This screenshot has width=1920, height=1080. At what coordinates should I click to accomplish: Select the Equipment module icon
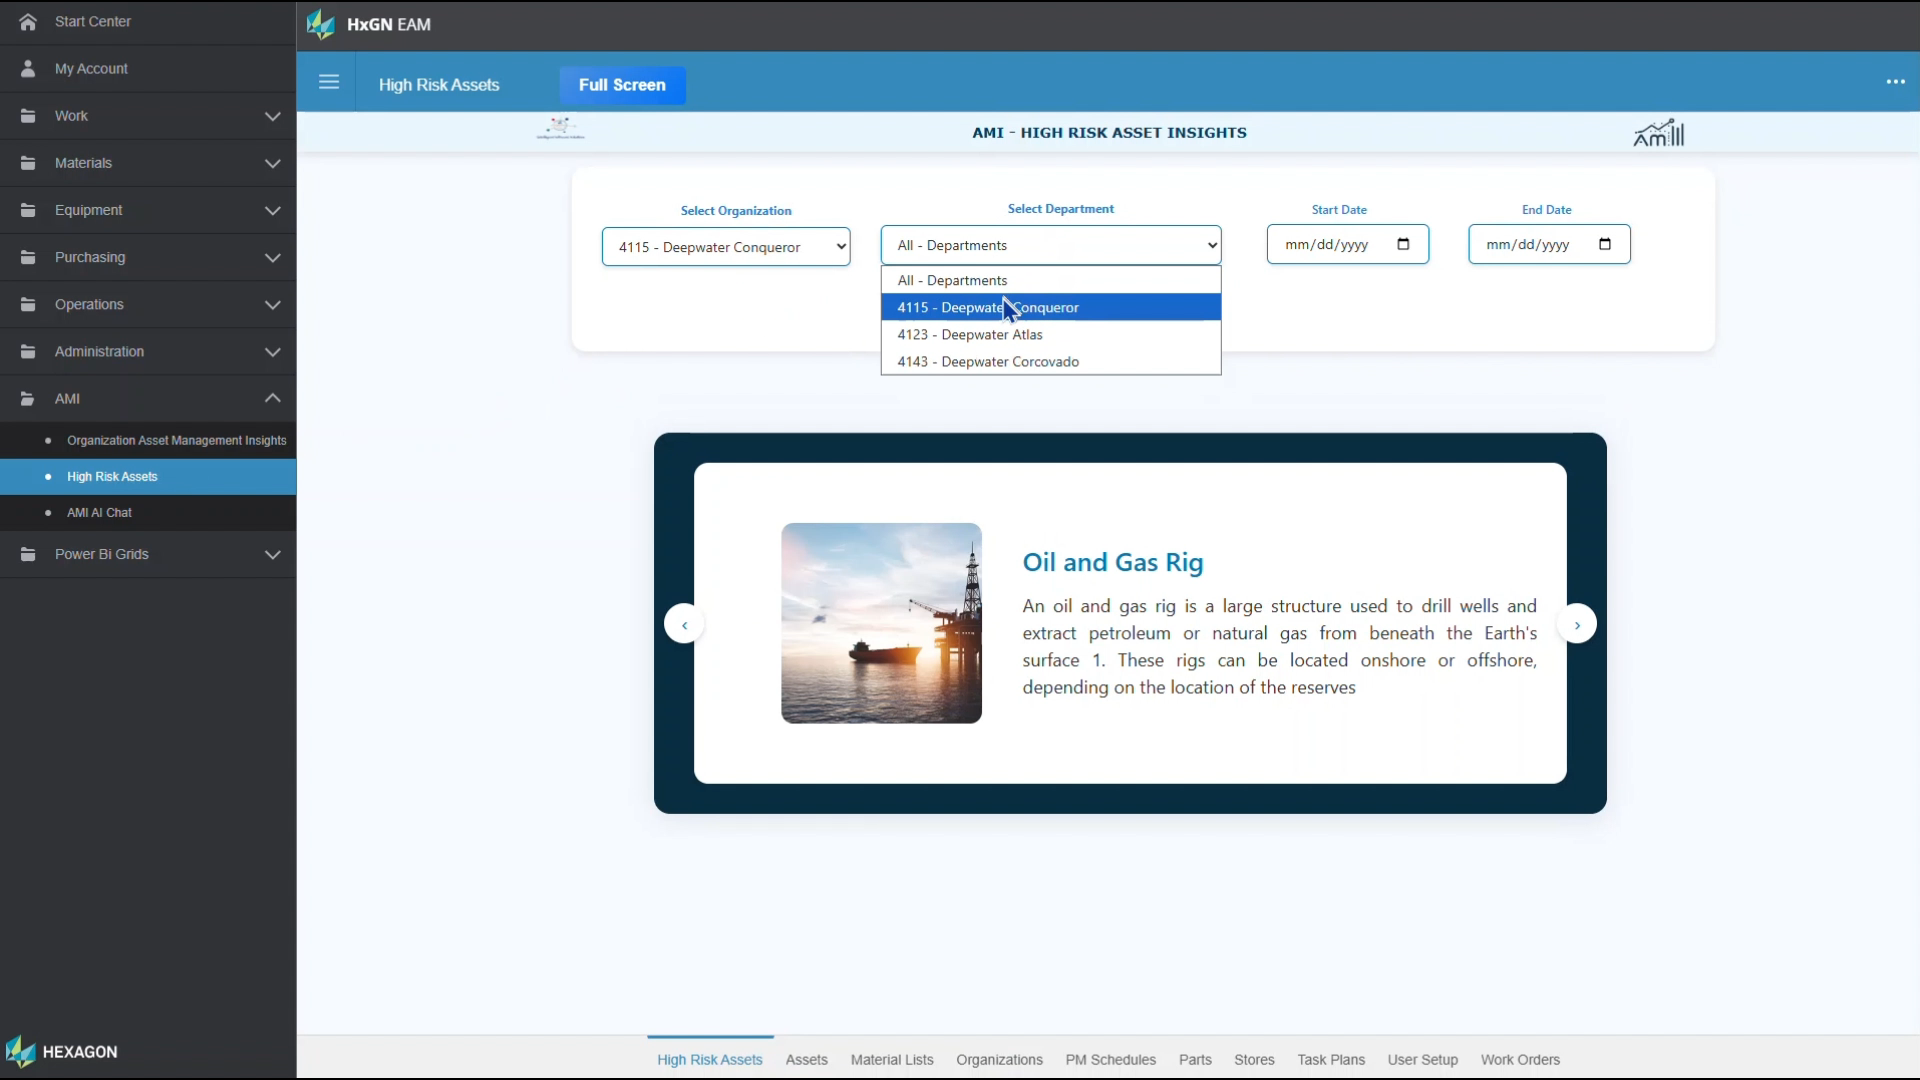(28, 210)
